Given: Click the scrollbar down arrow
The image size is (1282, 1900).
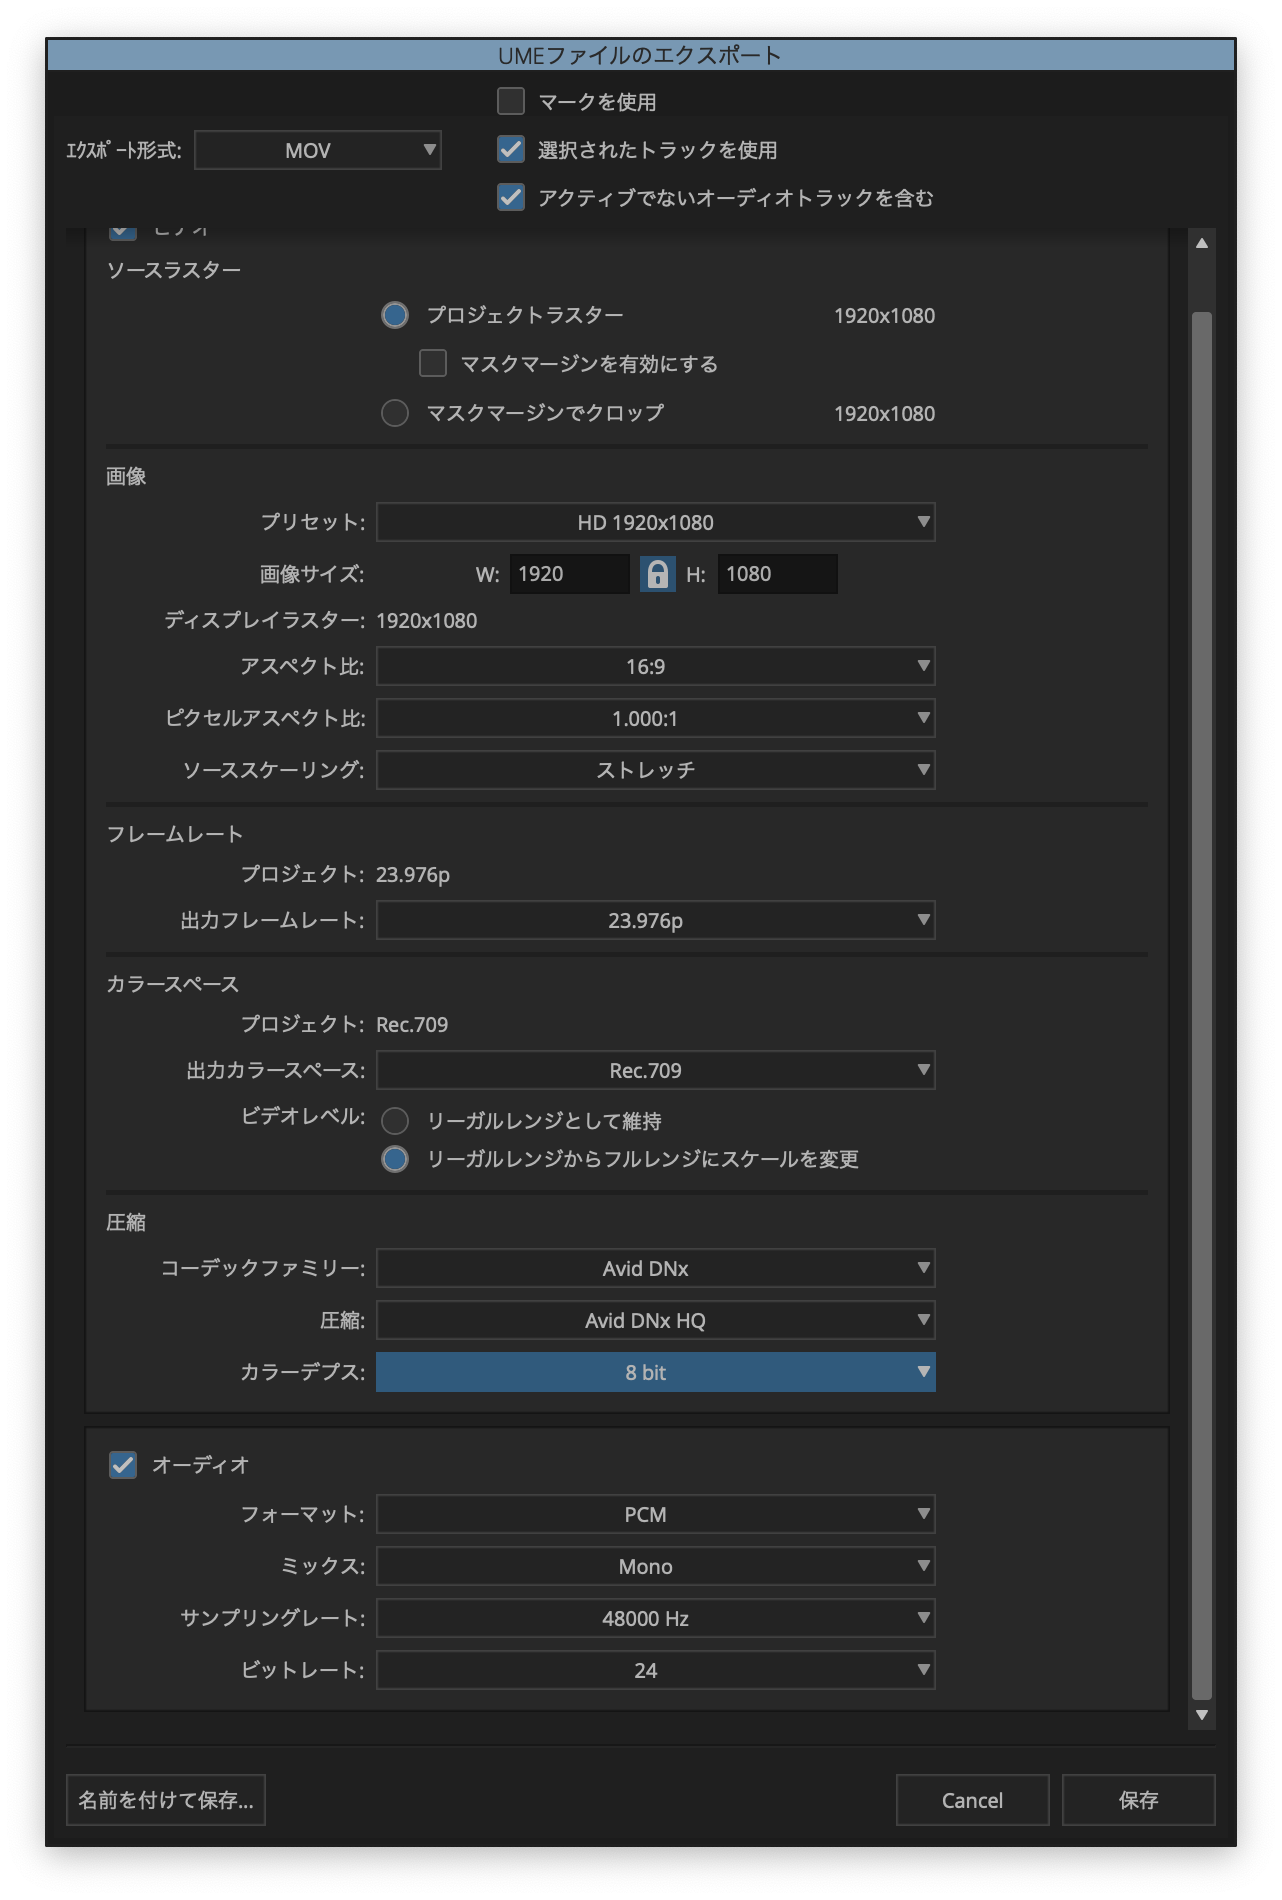Looking at the screenshot, I should pos(1202,1715).
